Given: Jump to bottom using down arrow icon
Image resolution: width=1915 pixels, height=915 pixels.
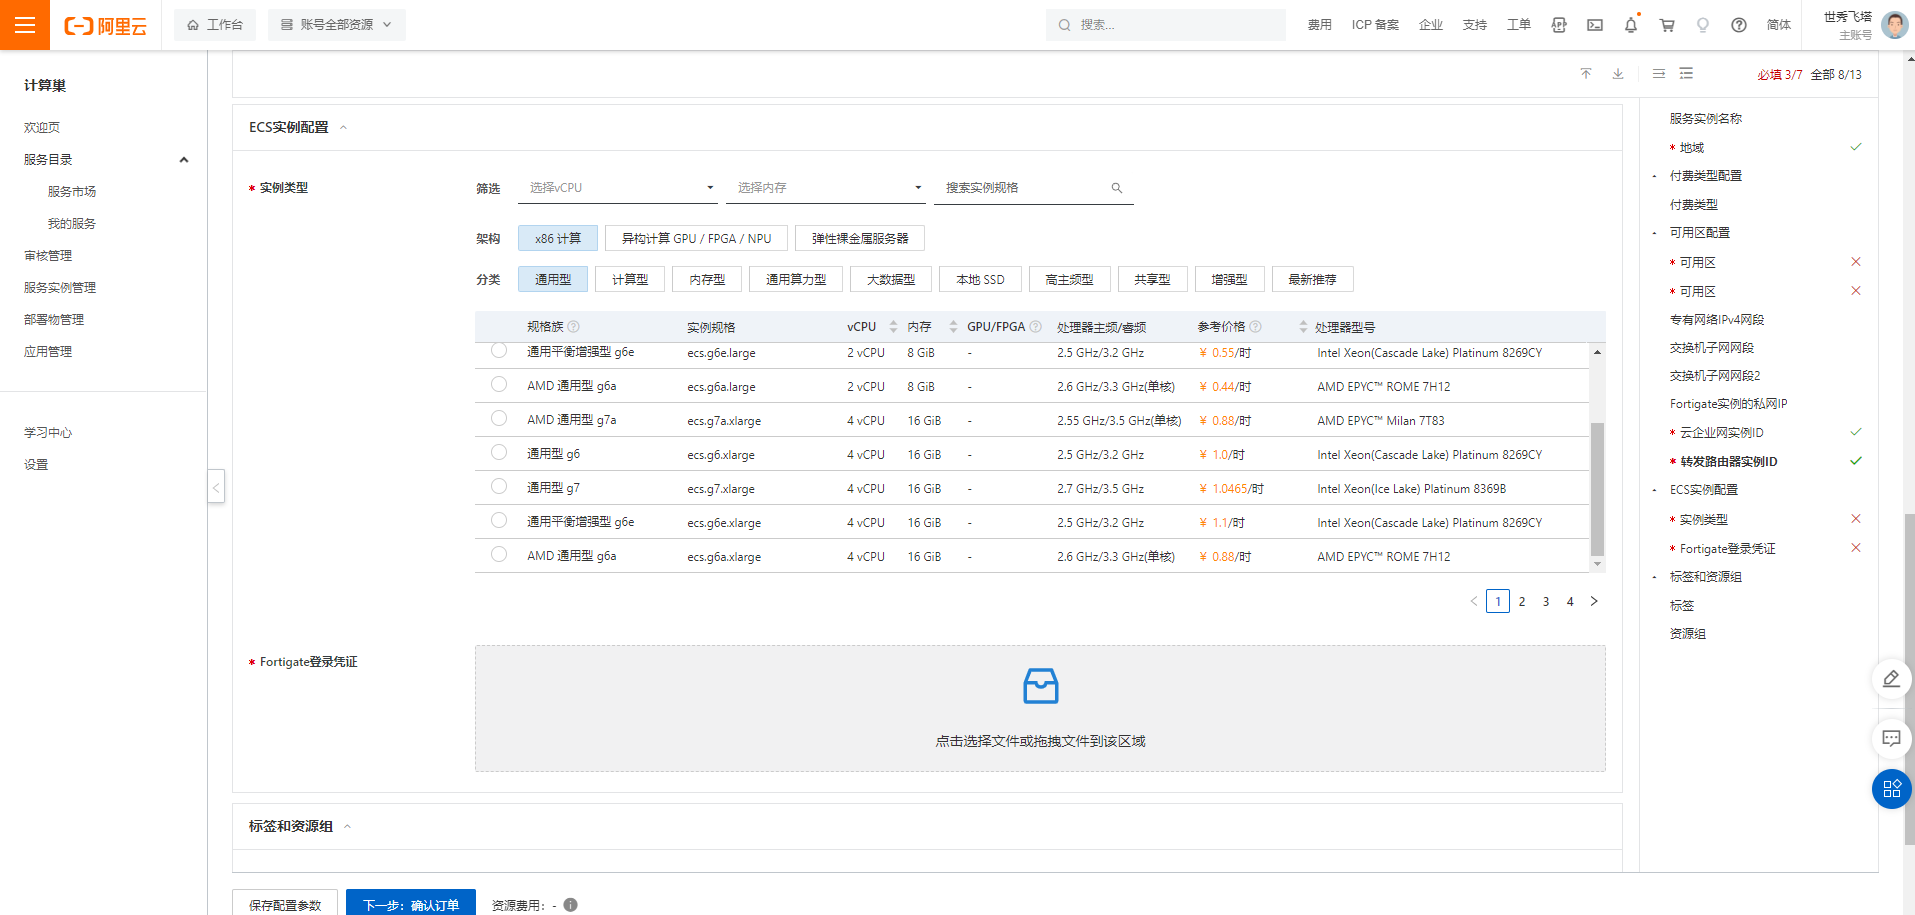Looking at the screenshot, I should (1618, 74).
